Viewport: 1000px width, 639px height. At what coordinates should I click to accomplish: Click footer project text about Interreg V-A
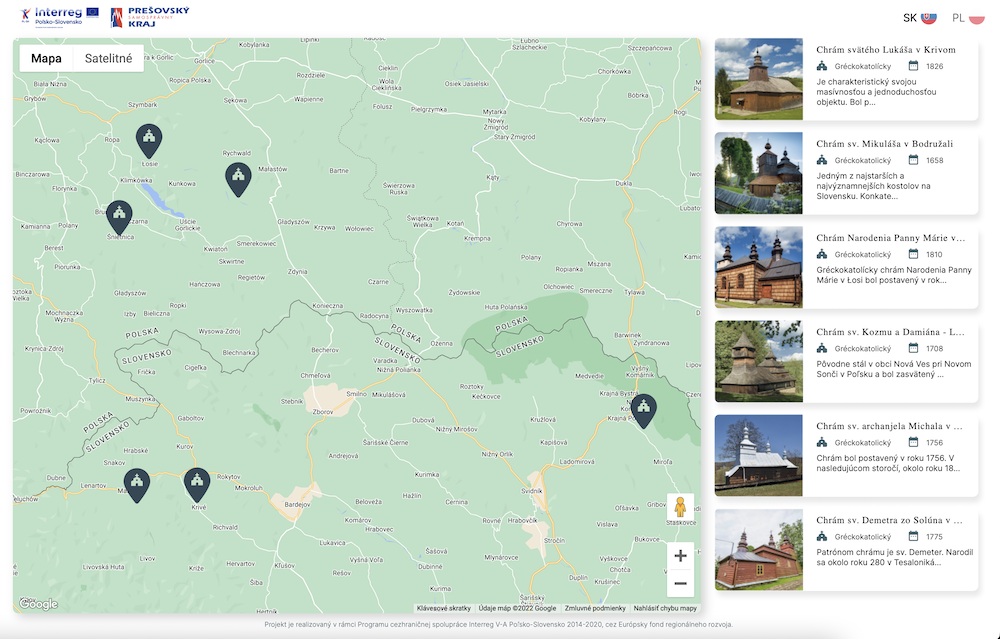[499, 624]
